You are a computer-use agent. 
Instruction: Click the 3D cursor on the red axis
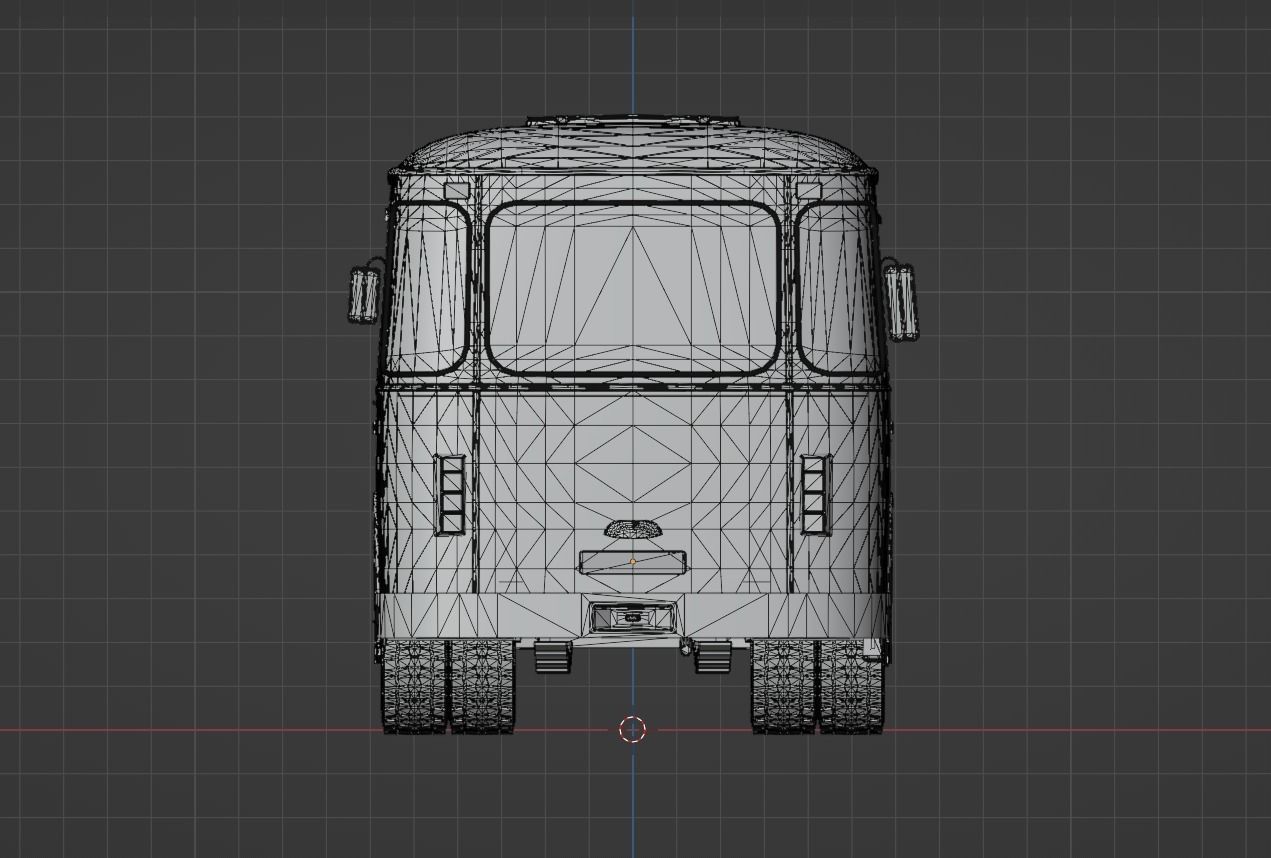pos(633,730)
